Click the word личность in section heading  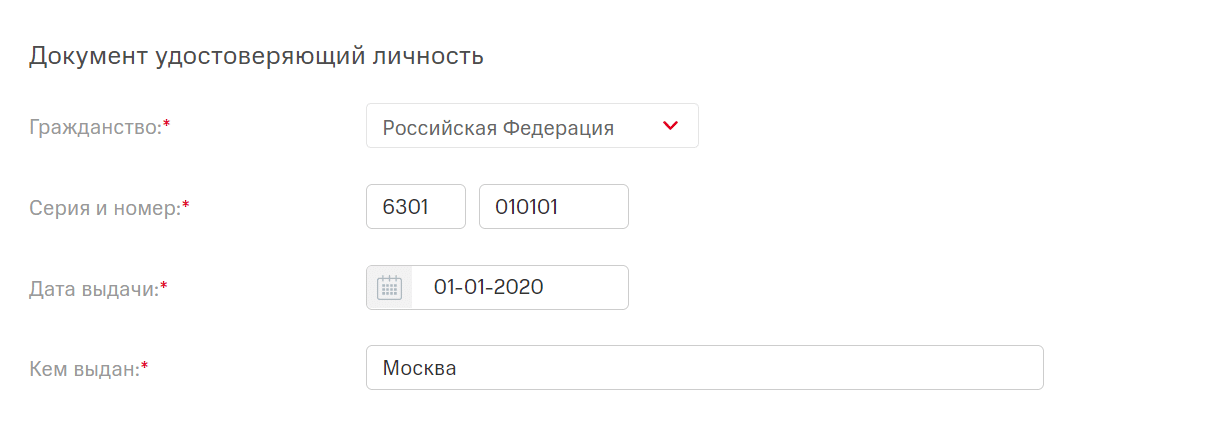pos(428,56)
